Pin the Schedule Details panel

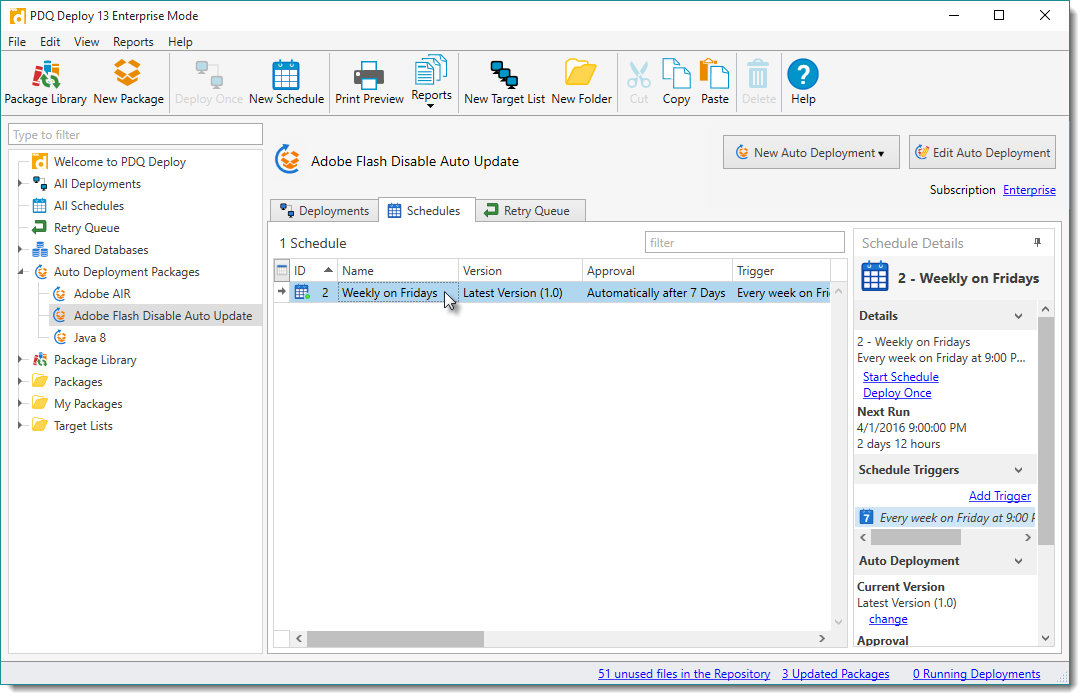[1036, 243]
